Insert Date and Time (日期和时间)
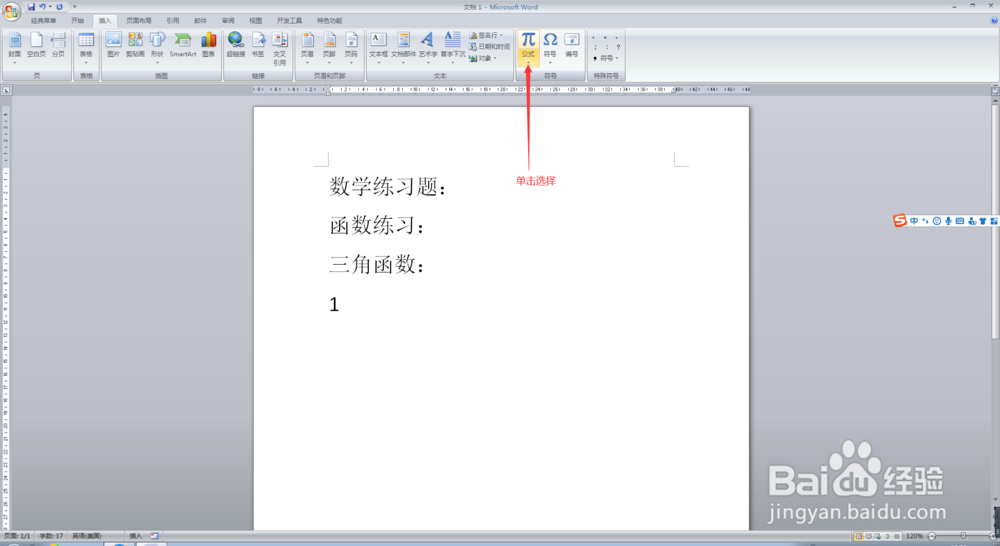 [x=489, y=47]
